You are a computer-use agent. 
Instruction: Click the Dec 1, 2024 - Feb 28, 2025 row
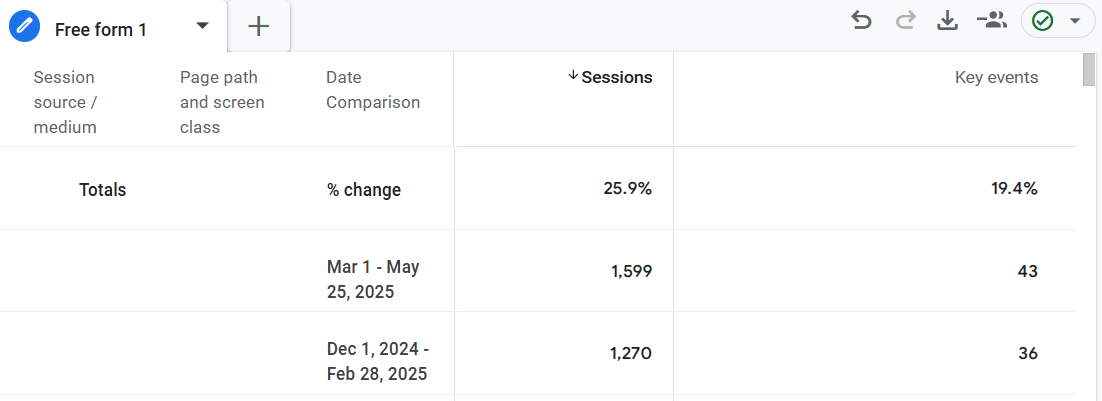[538, 353]
